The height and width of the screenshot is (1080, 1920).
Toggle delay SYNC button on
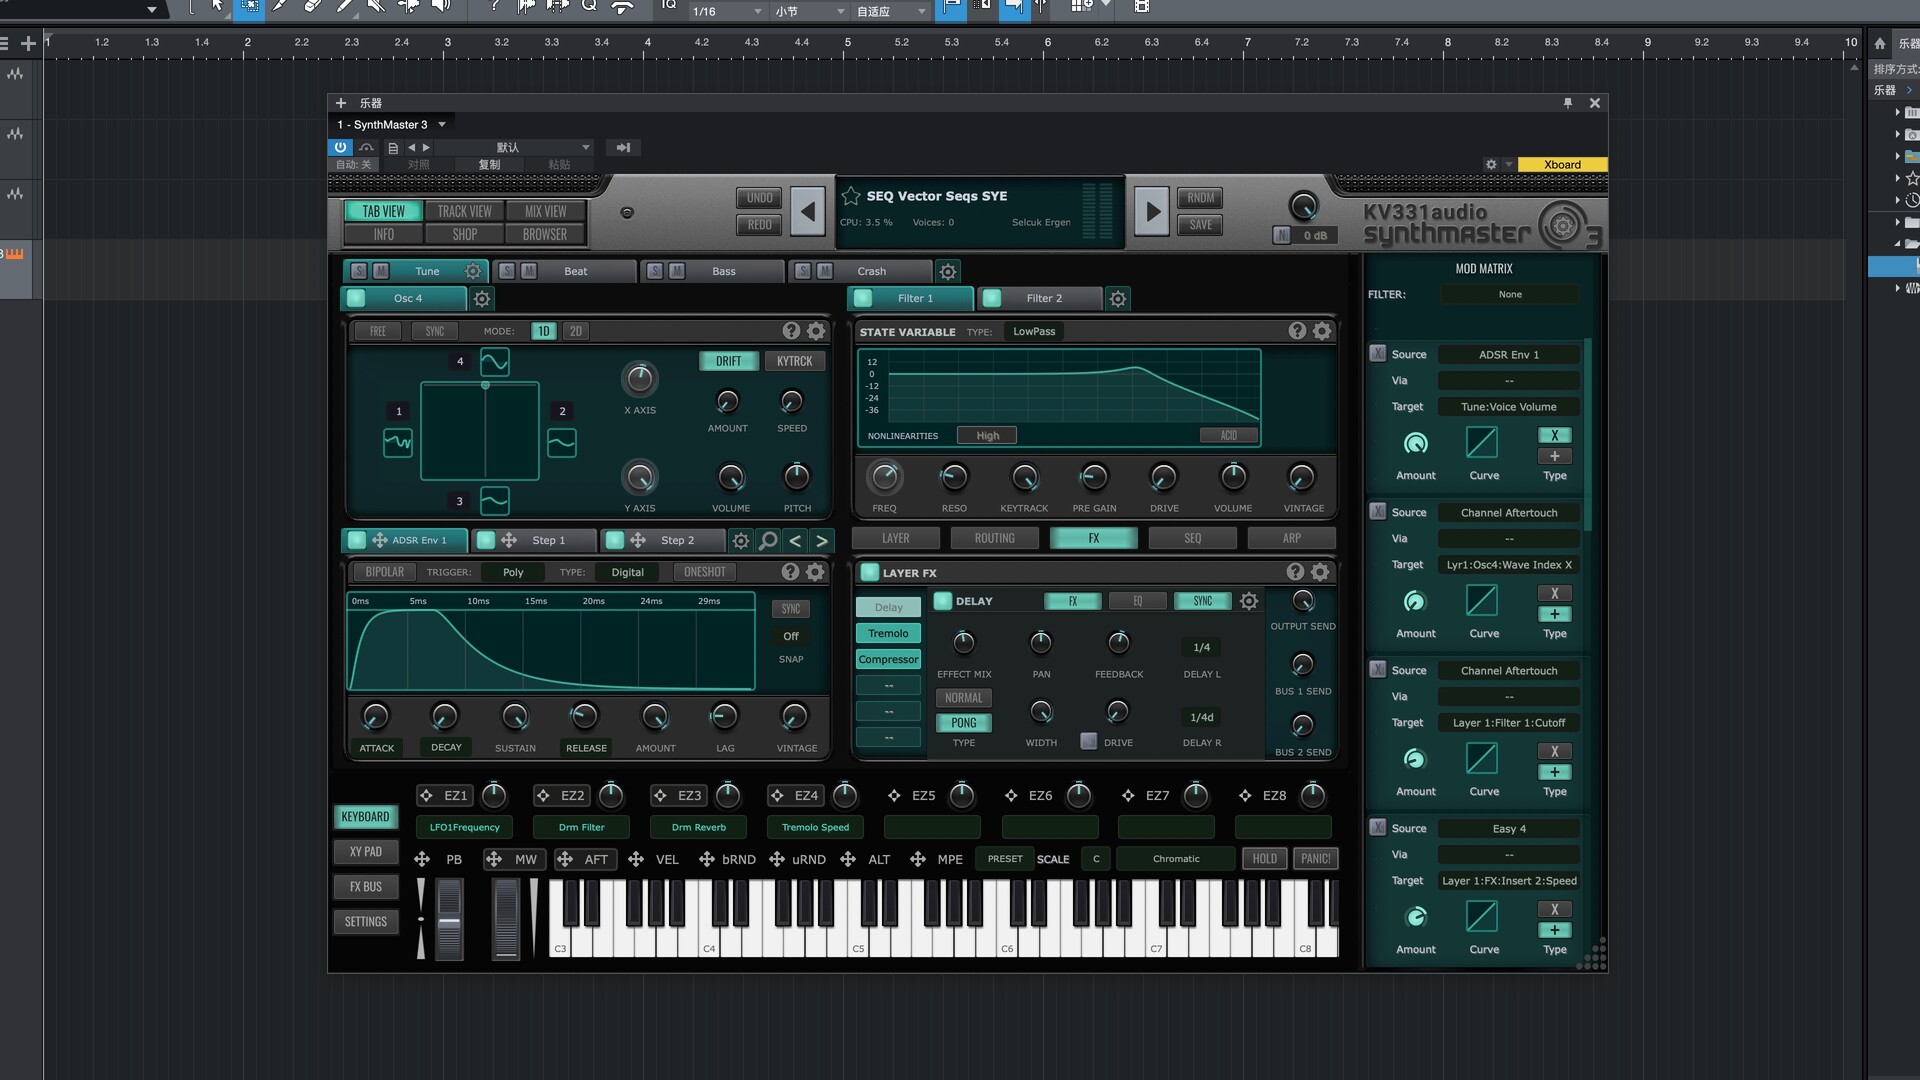(1202, 601)
